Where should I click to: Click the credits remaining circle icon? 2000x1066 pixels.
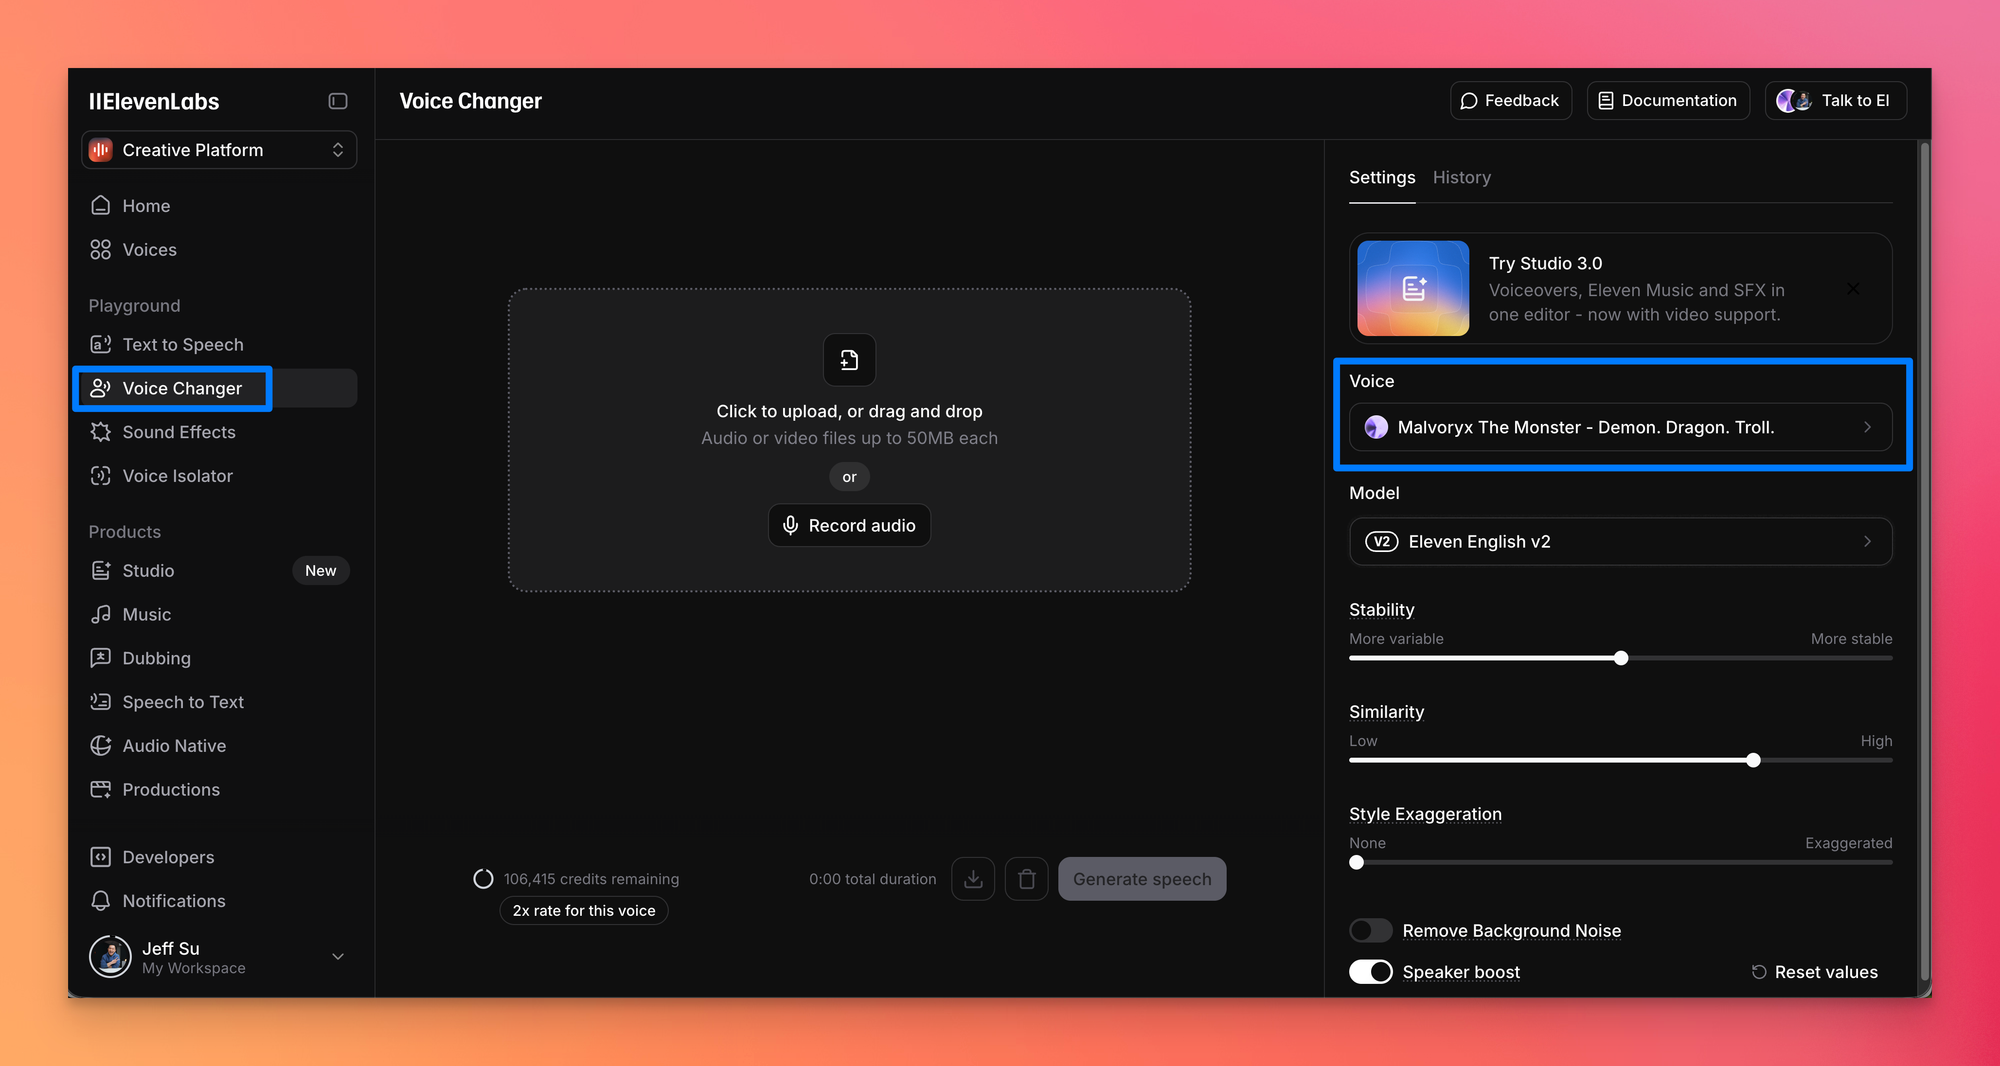pyautogui.click(x=483, y=879)
